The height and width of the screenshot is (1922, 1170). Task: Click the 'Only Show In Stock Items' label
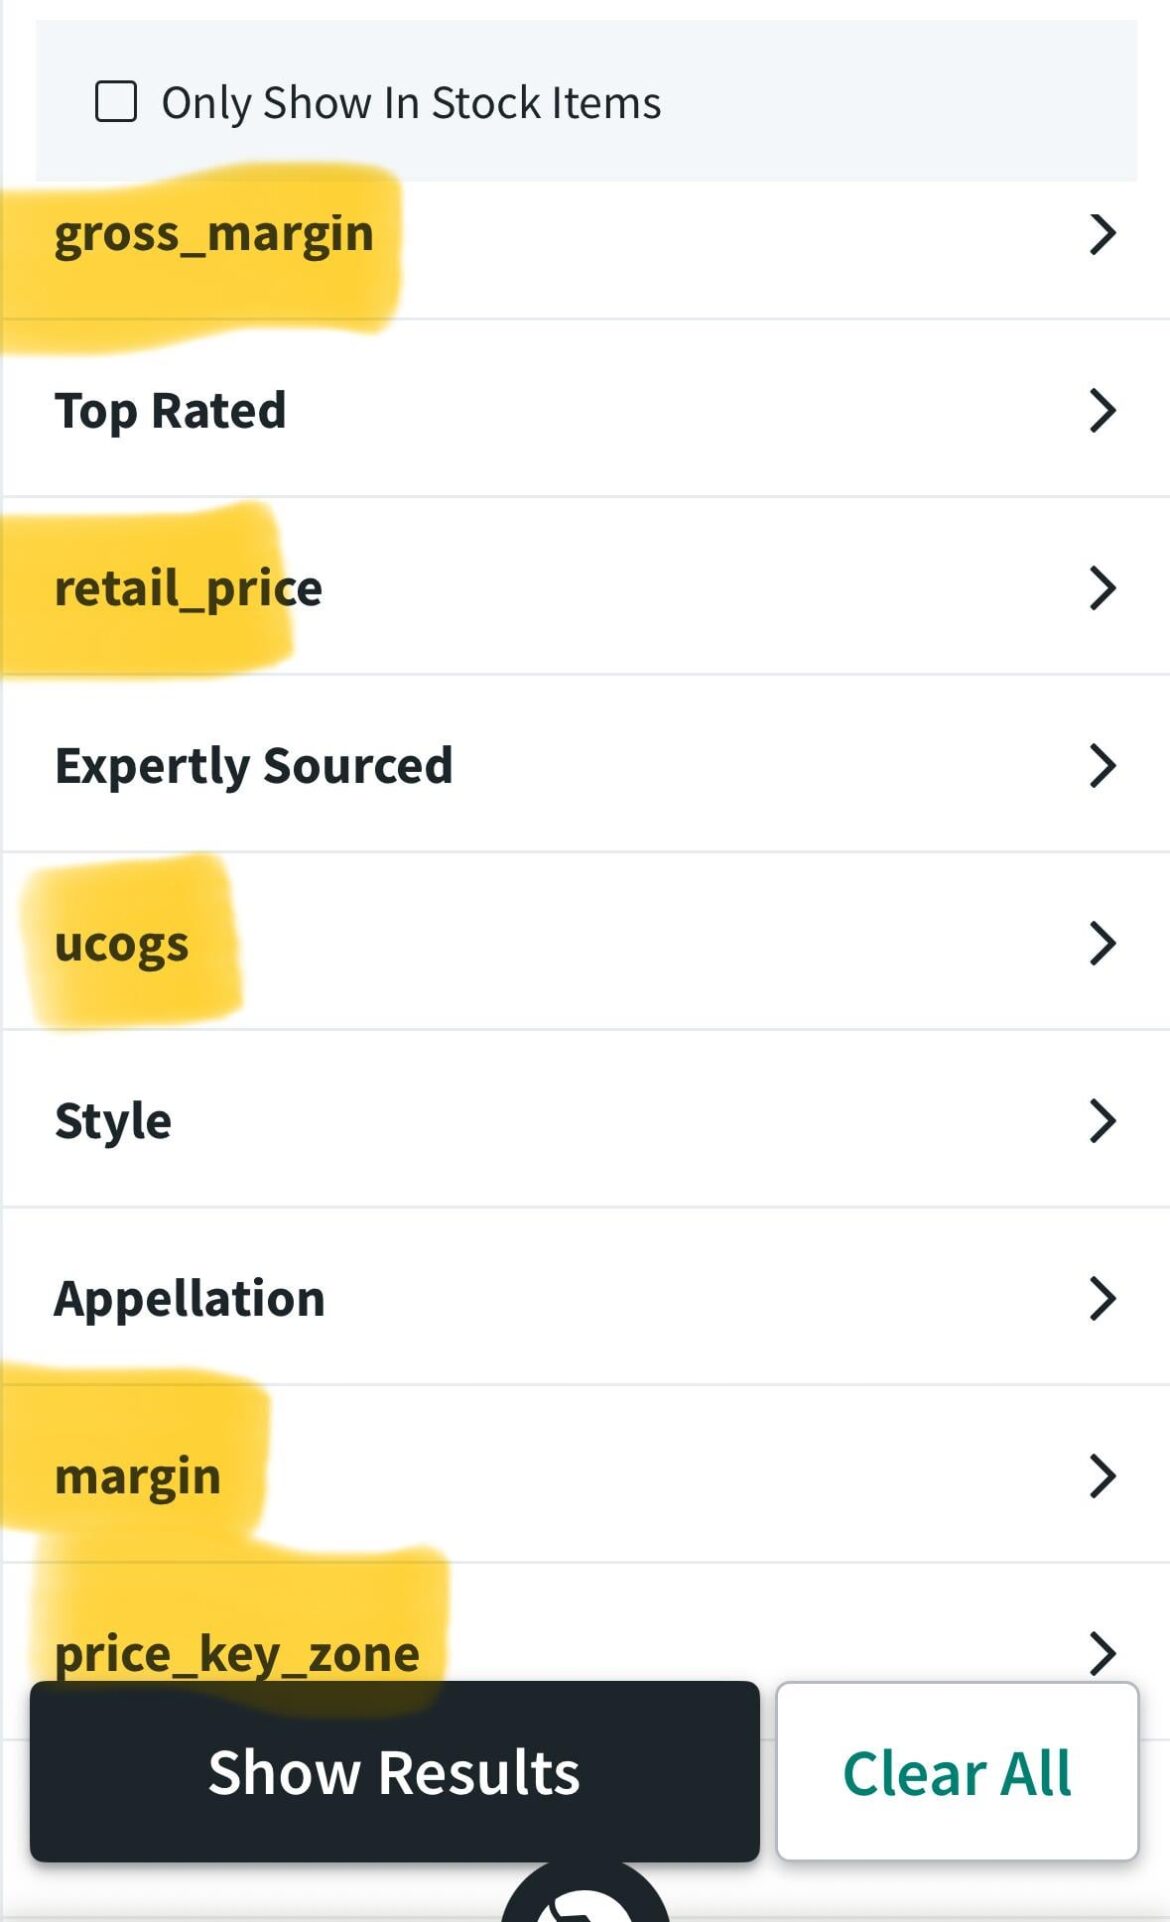411,103
